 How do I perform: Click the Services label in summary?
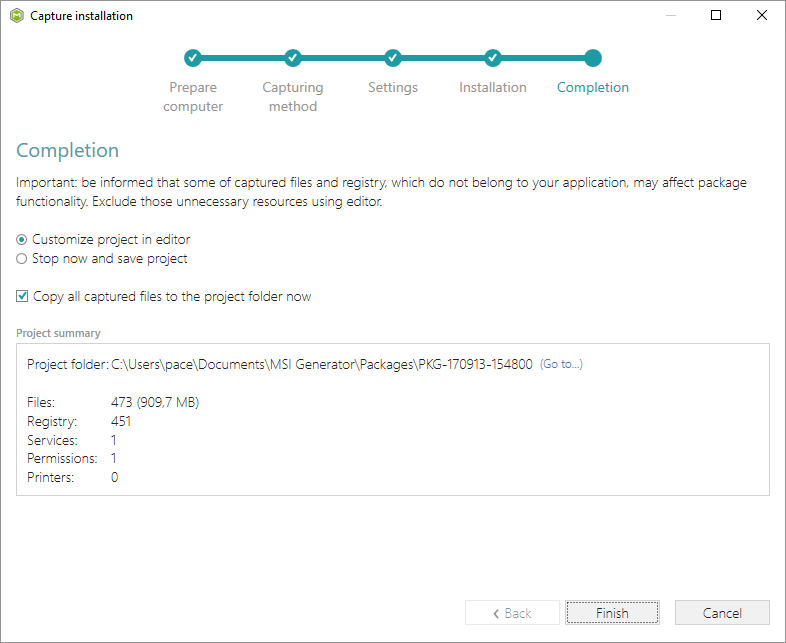click(52, 440)
